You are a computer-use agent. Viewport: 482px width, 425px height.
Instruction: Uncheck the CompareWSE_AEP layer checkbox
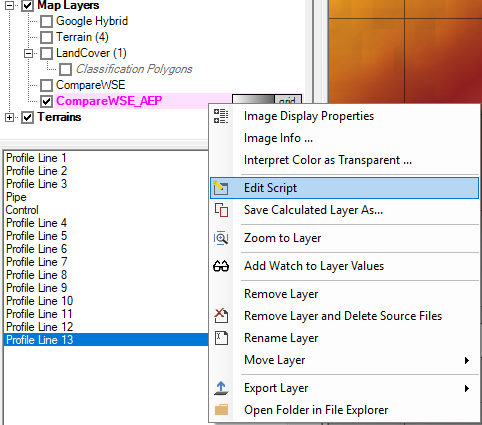point(46,101)
